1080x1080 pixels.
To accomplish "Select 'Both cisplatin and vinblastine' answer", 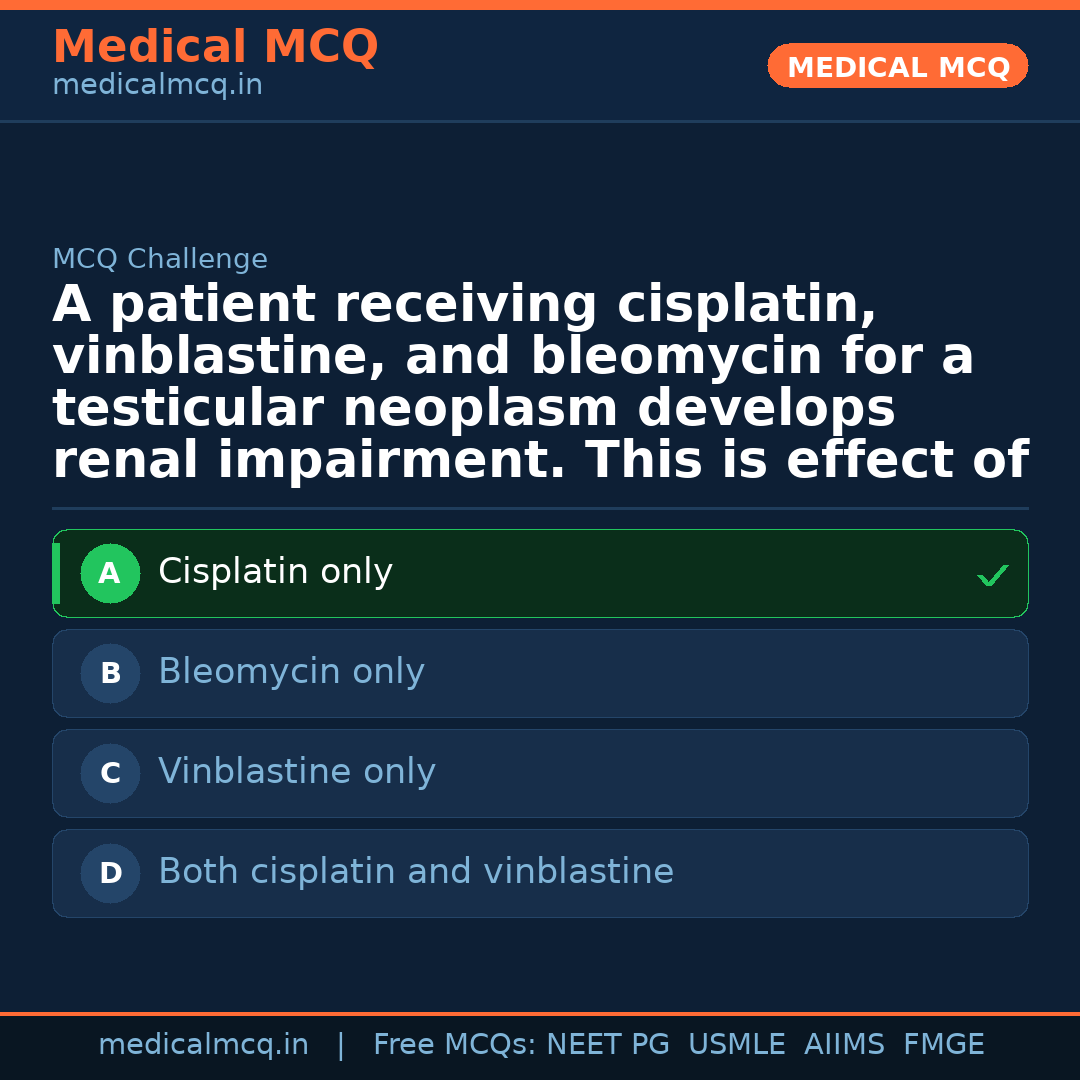I will (416, 872).
